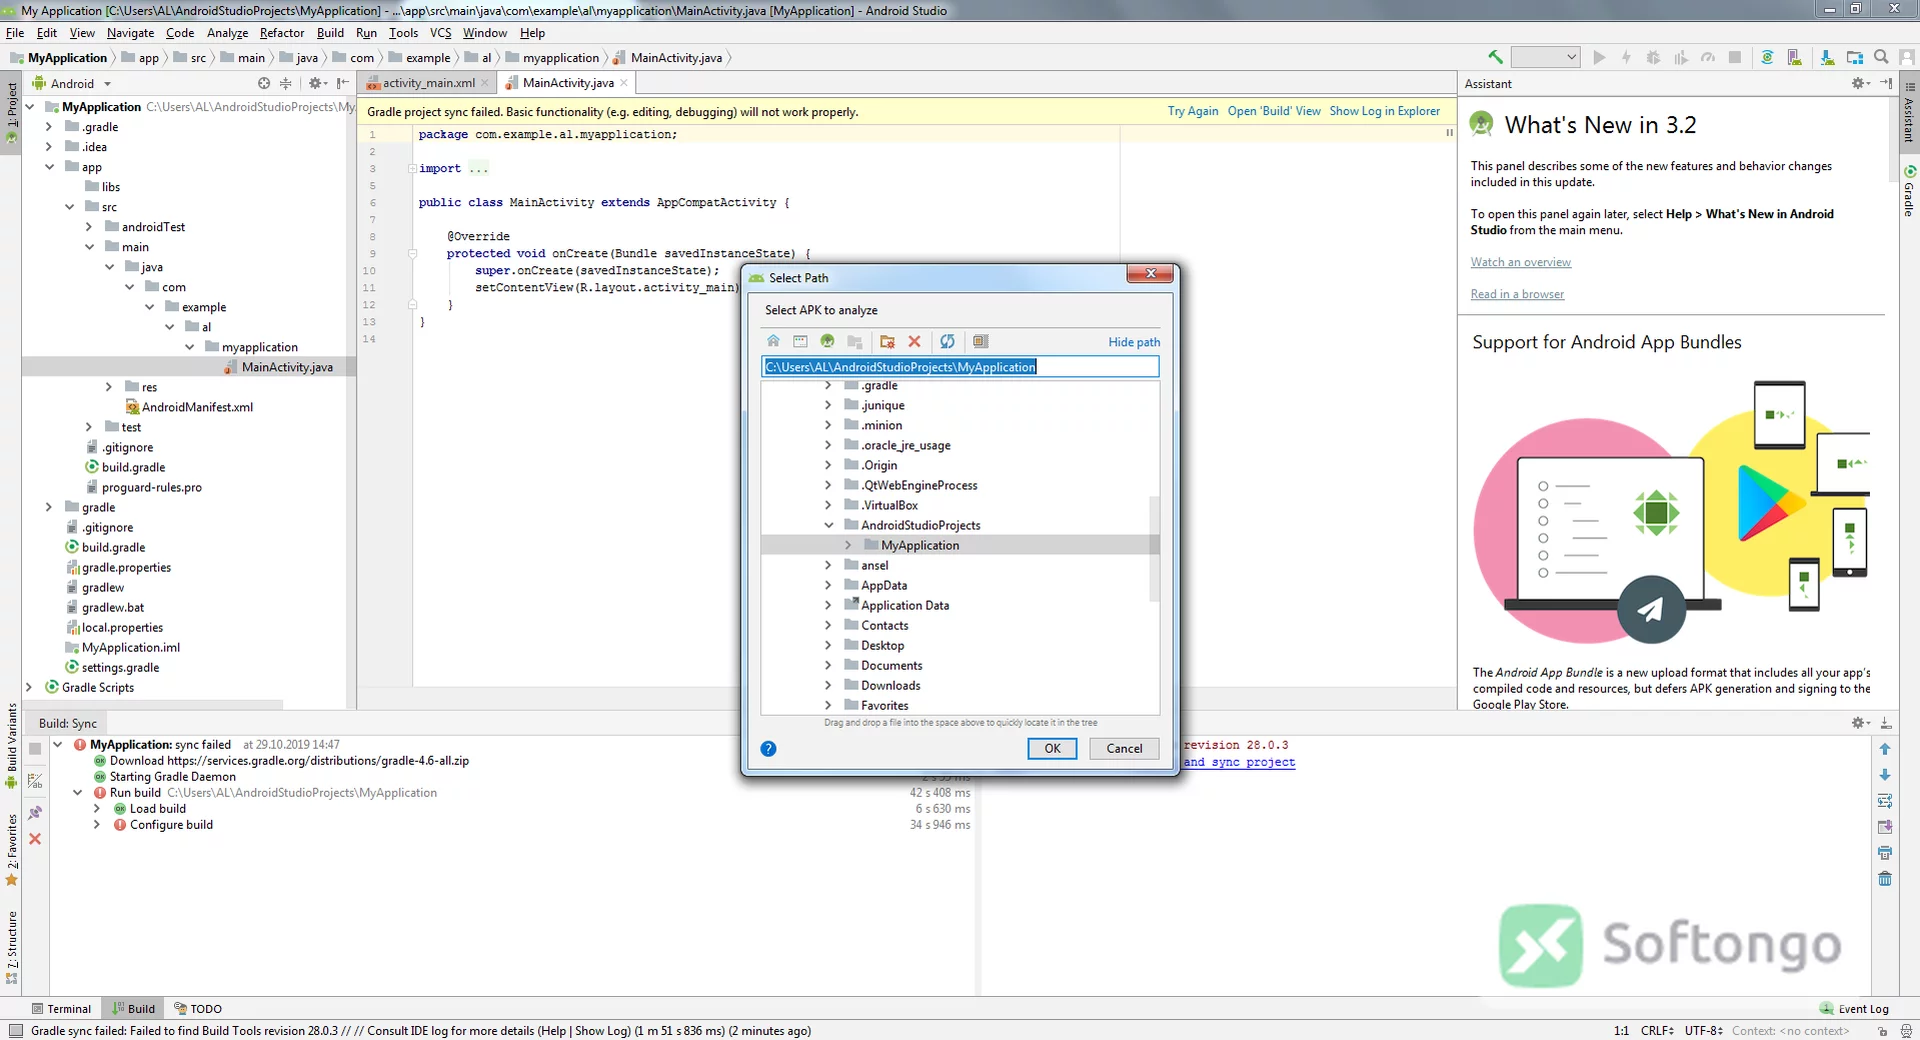Toggle the Favorites side tab
This screenshot has height=1040, width=1920.
[x=12, y=848]
